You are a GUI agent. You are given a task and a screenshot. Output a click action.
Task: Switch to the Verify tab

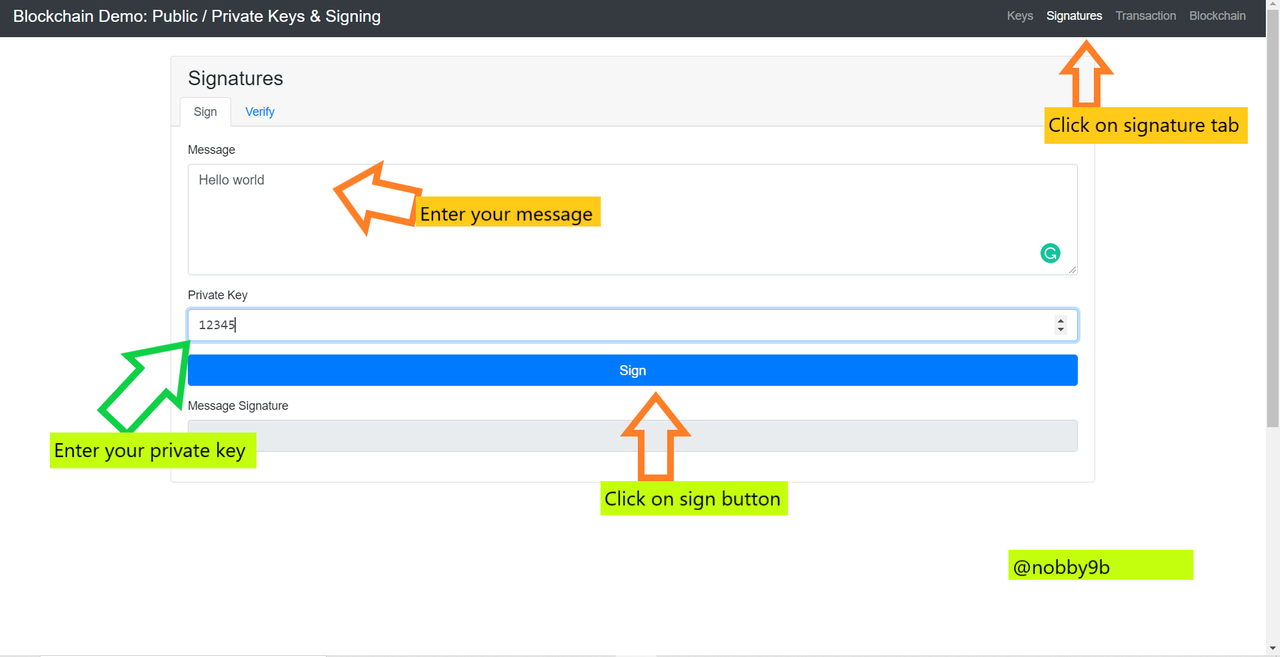(x=260, y=112)
